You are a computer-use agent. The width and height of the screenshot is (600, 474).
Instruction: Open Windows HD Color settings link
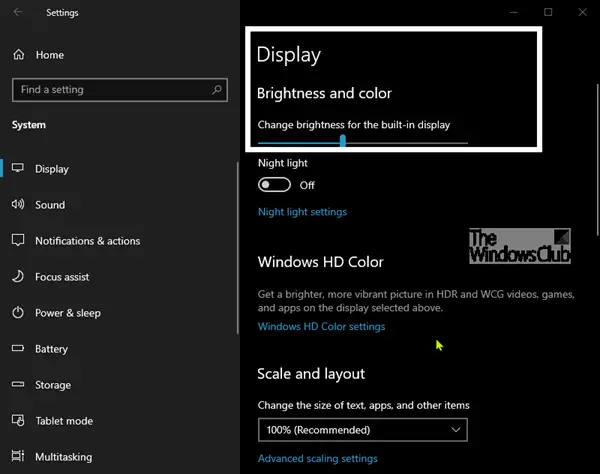pos(321,327)
